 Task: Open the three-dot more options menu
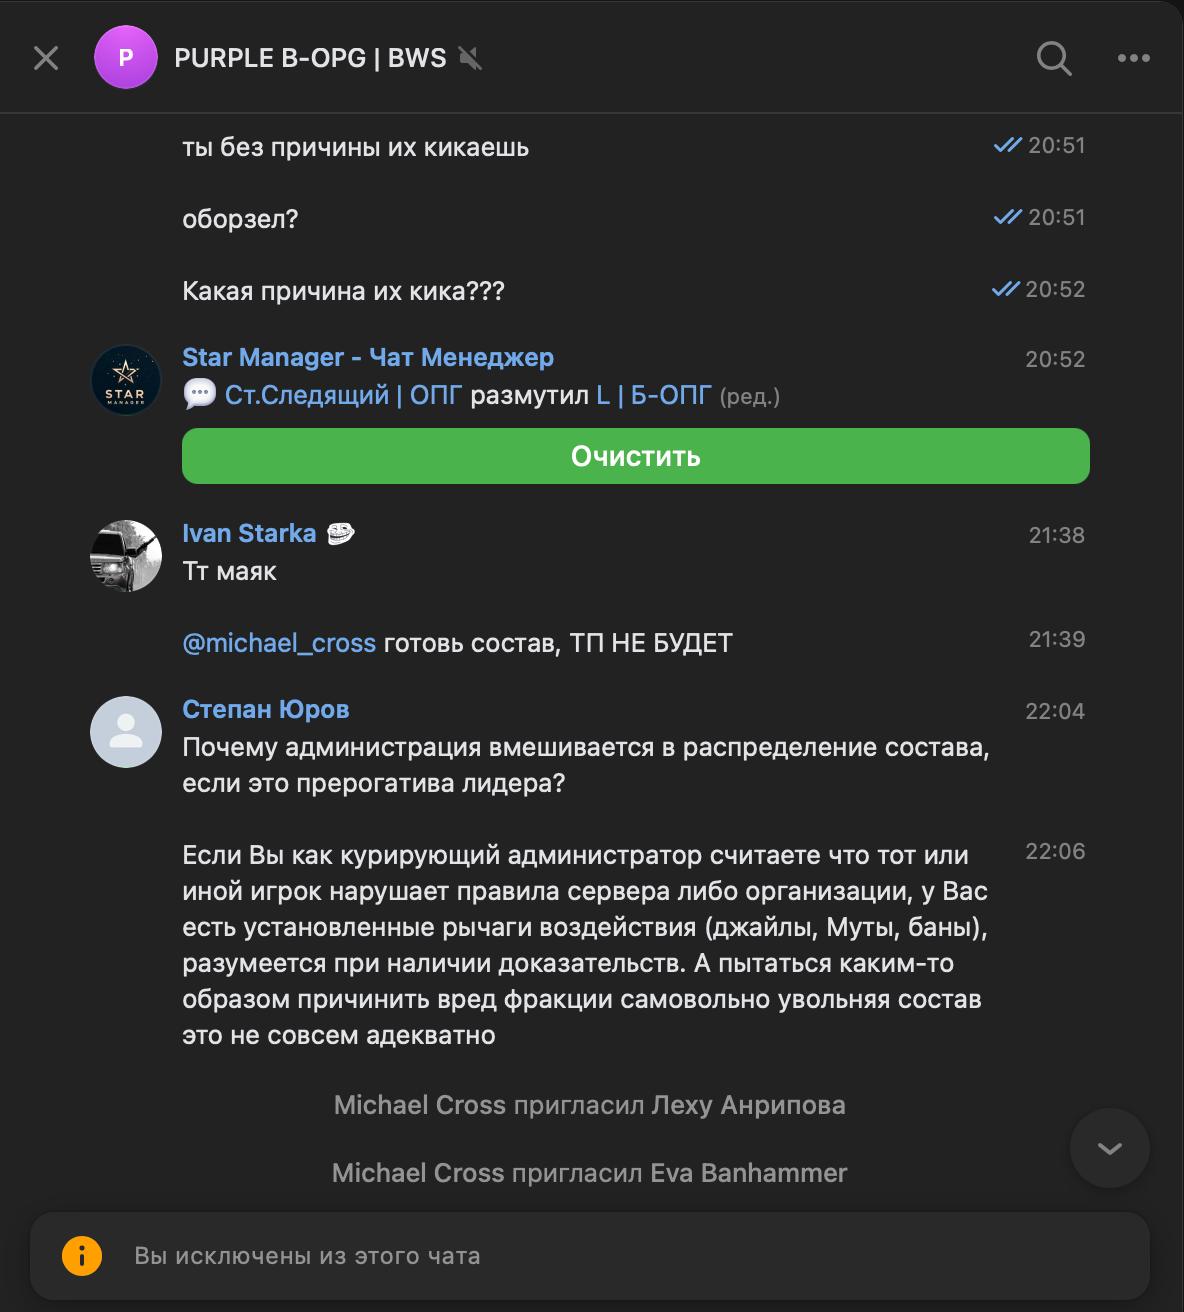point(1133,58)
